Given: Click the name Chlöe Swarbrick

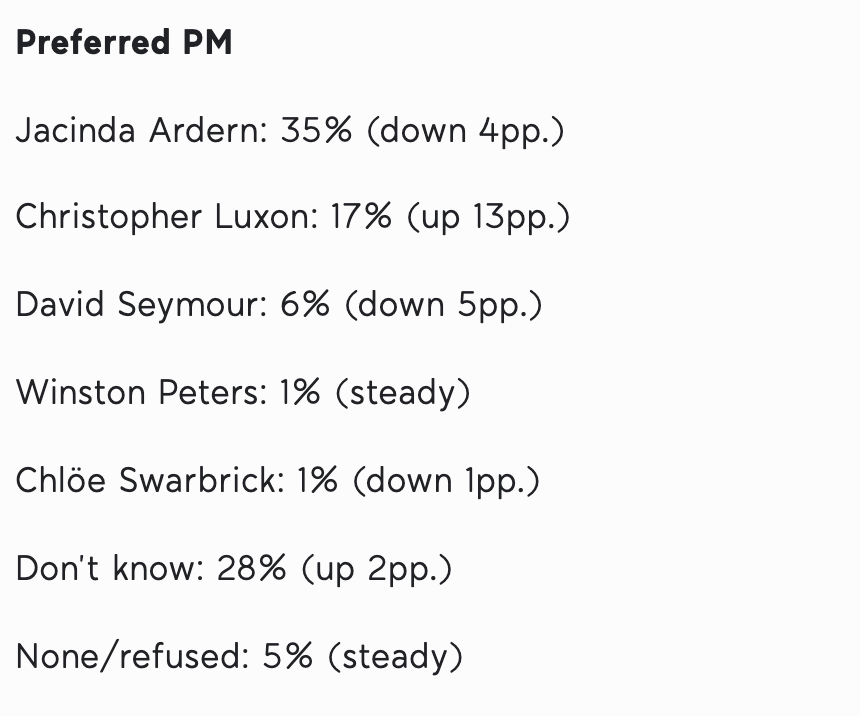Looking at the screenshot, I should click(150, 480).
